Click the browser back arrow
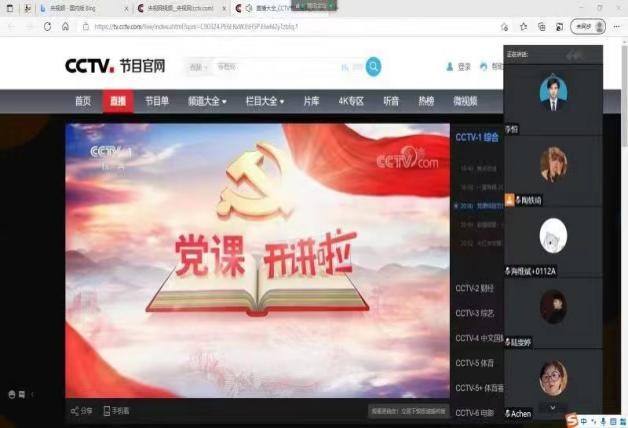Screen dimensions: 628x428 11,26
